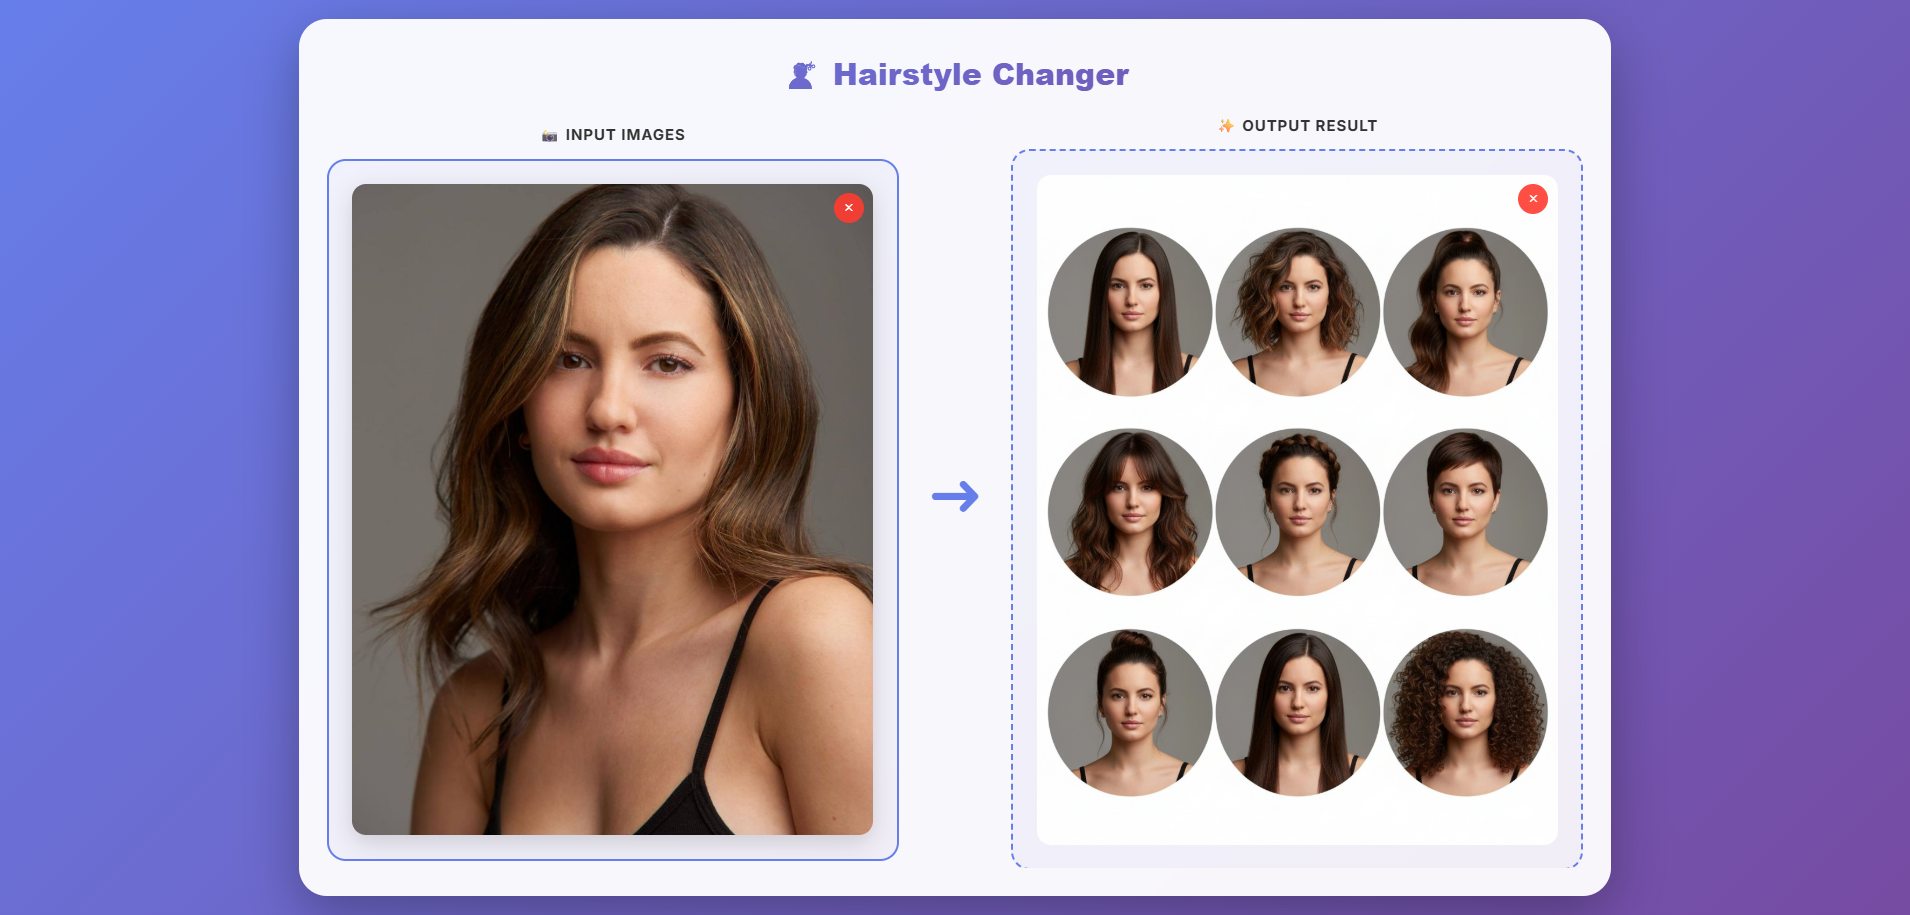Click the camera icon beside Input Images
Image resolution: width=1910 pixels, height=915 pixels.
549,136
